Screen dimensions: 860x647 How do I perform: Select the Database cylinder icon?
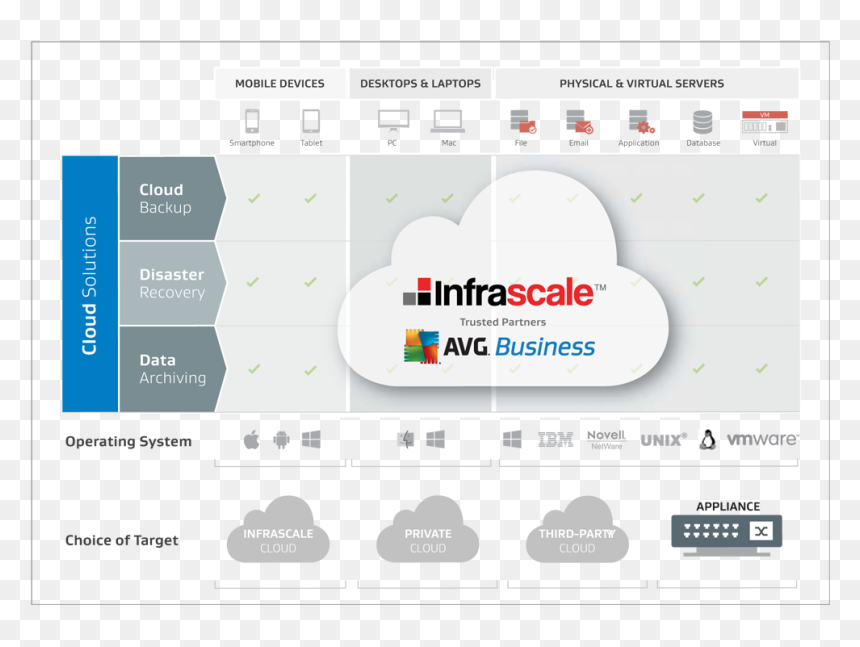702,122
